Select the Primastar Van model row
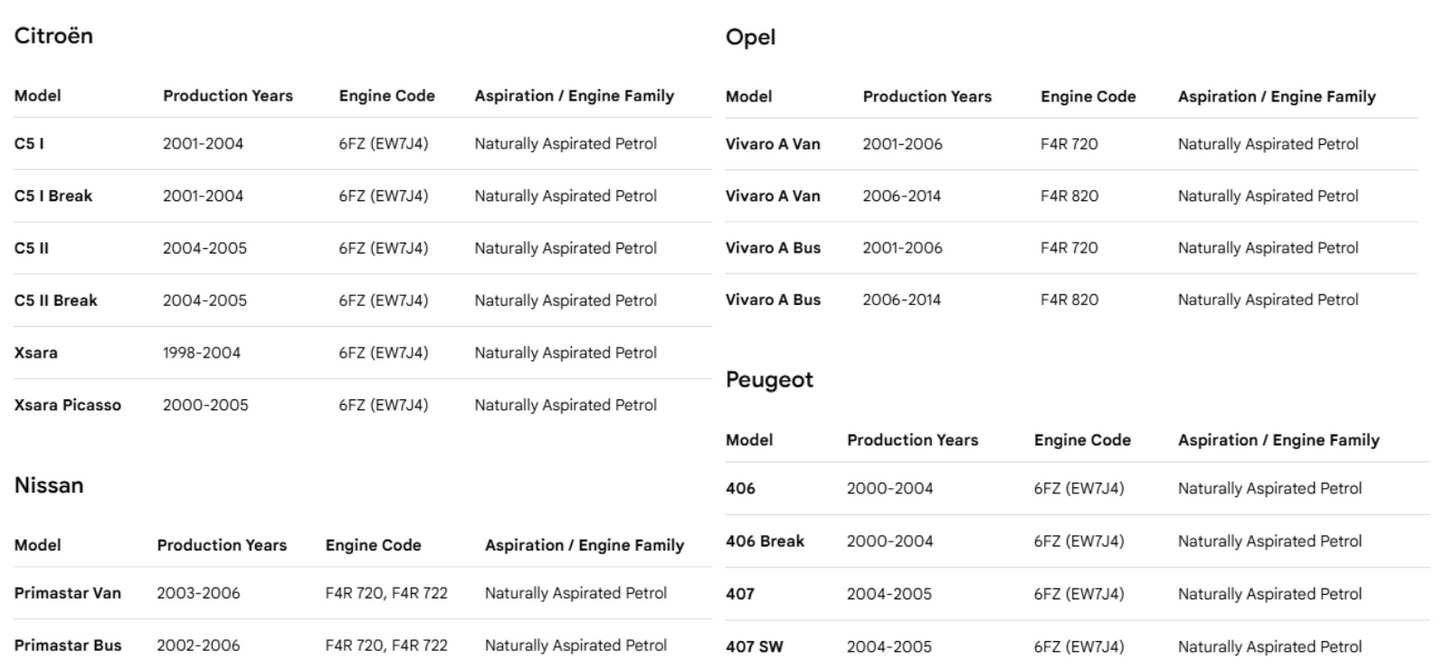This screenshot has width=1445, height=670. [x=363, y=593]
